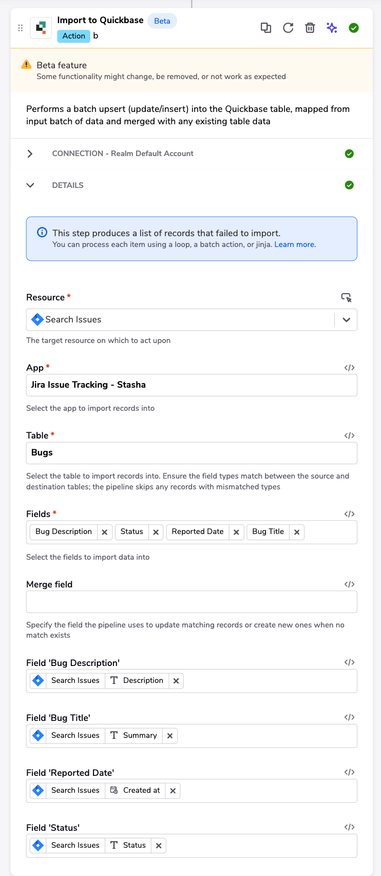Toggle code view for Fields selector
Viewport: 381px width, 876px height.
click(349, 514)
